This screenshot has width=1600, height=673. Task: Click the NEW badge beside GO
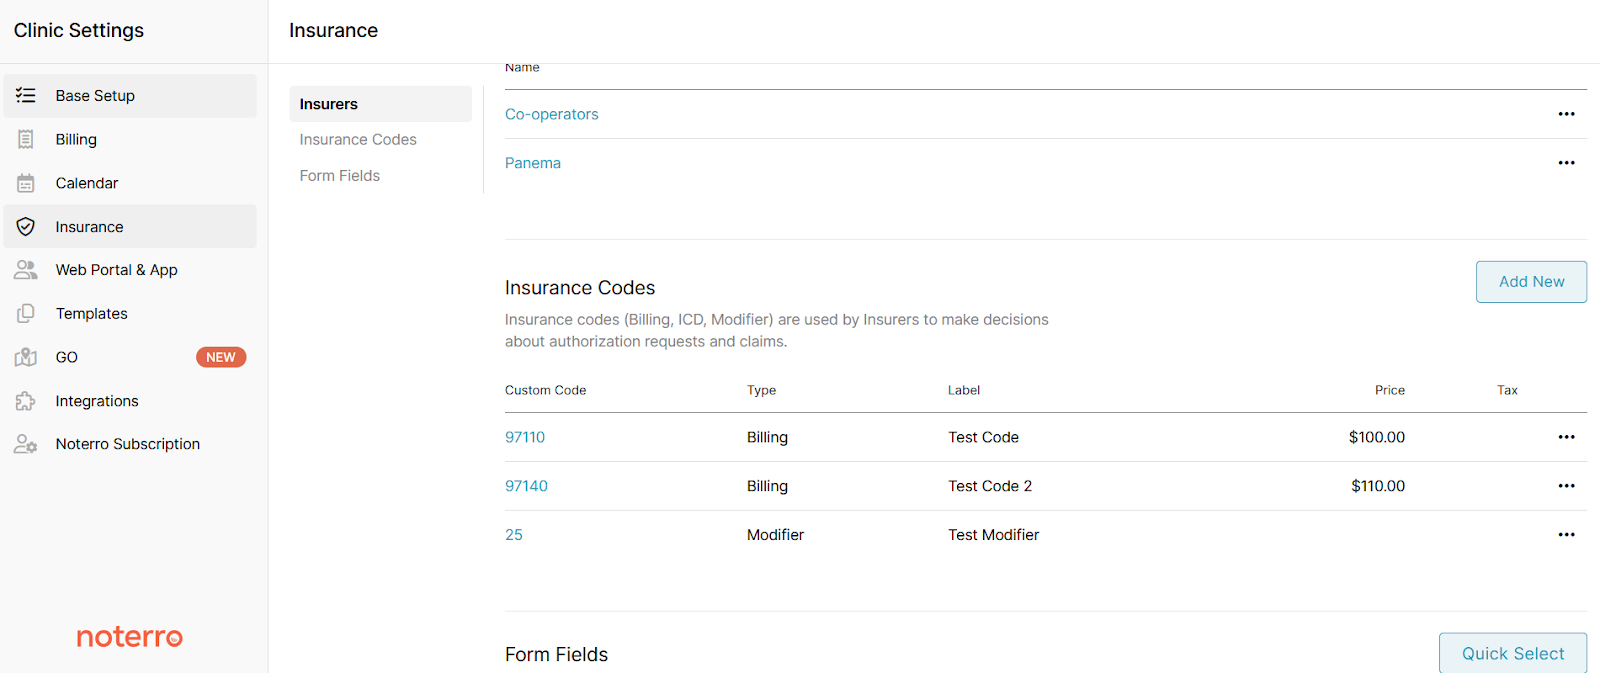click(221, 357)
